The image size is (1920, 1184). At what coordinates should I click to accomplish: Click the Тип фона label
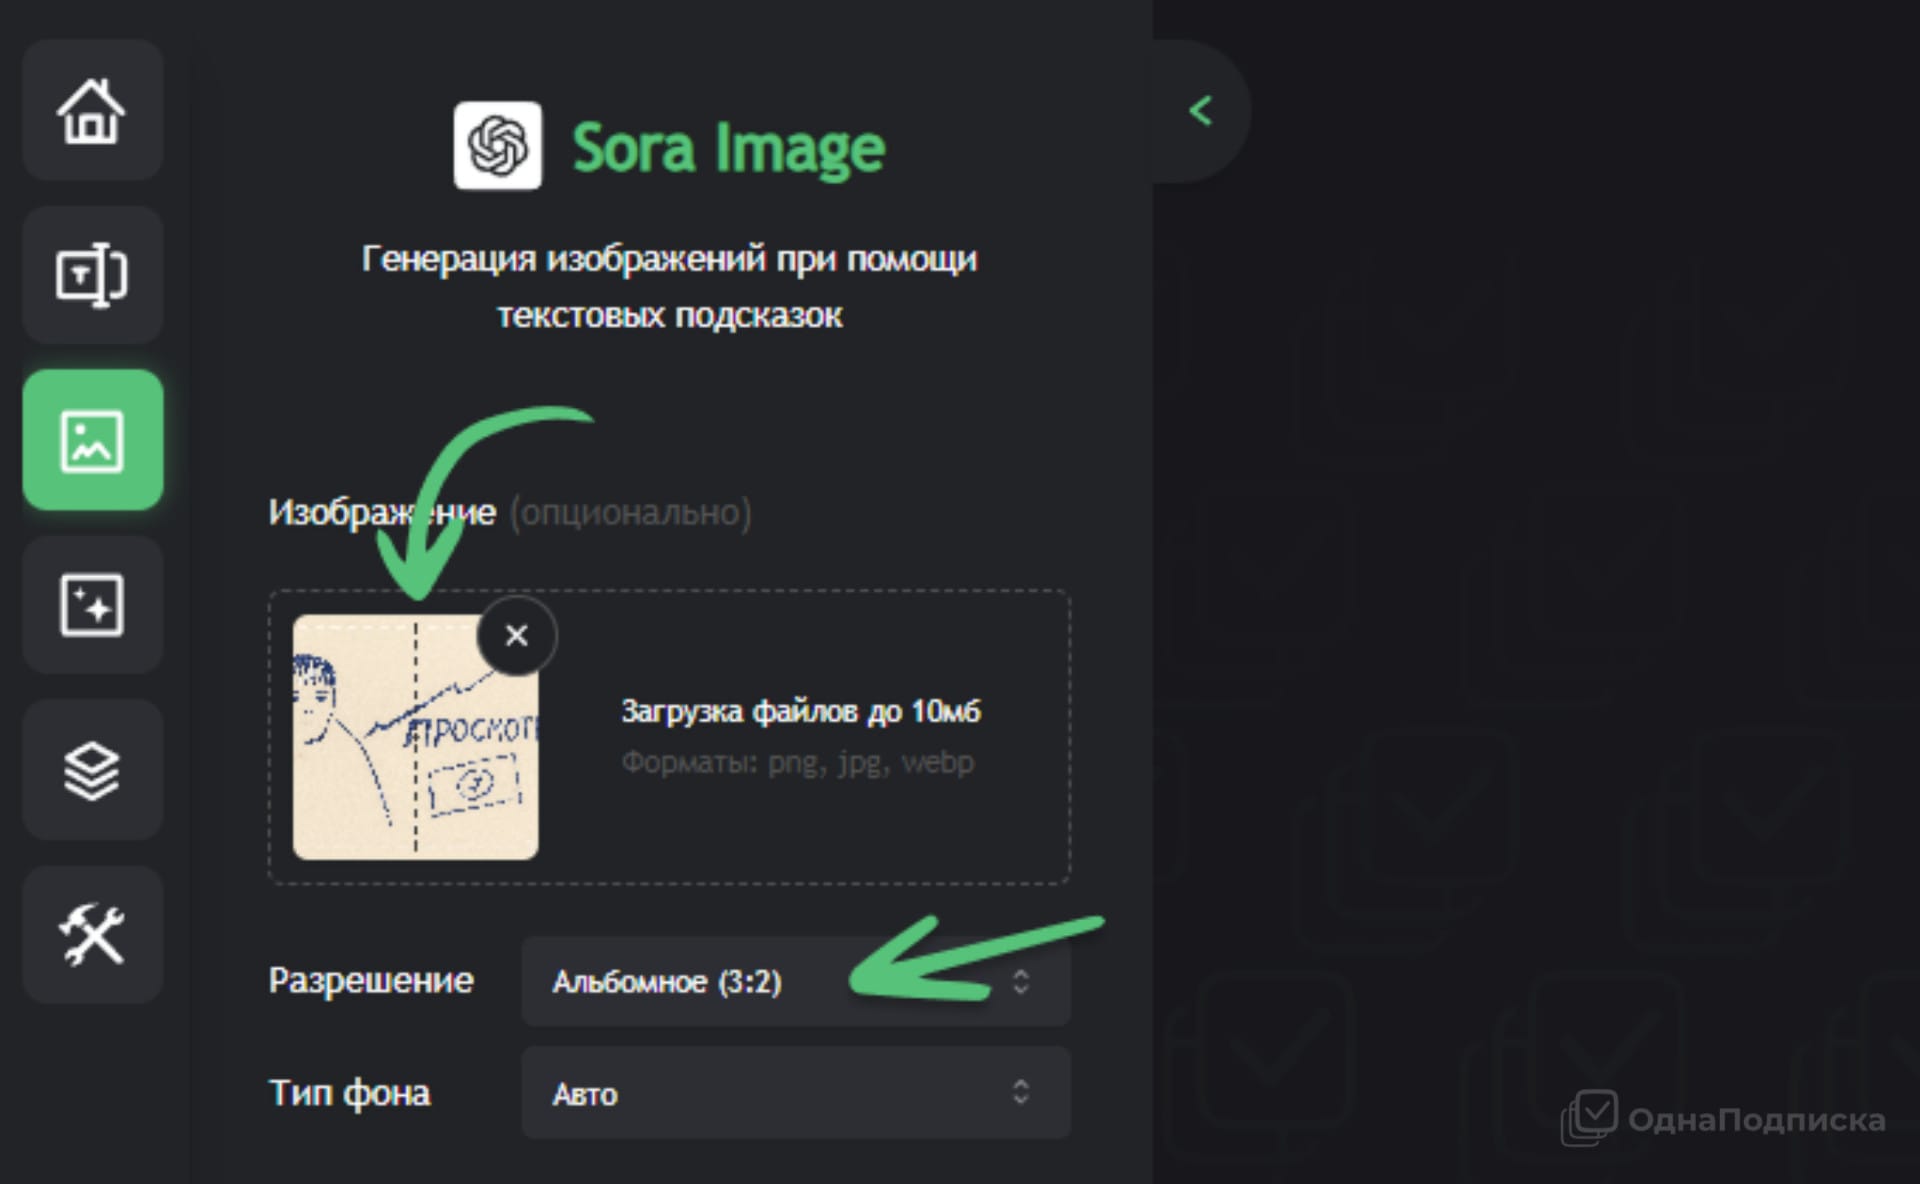point(349,1092)
